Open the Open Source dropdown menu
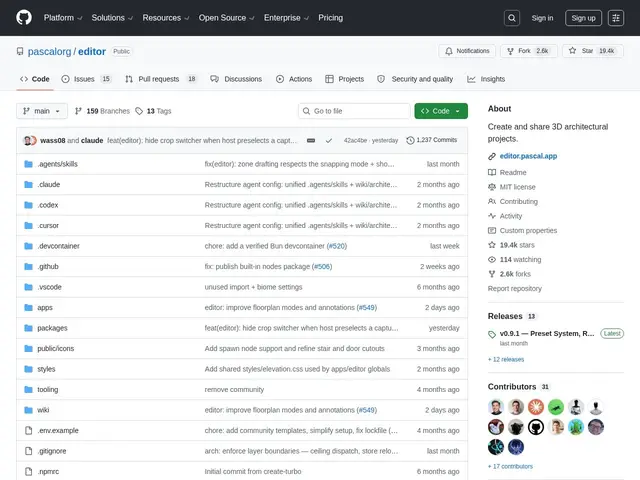The image size is (640, 480). (x=227, y=18)
